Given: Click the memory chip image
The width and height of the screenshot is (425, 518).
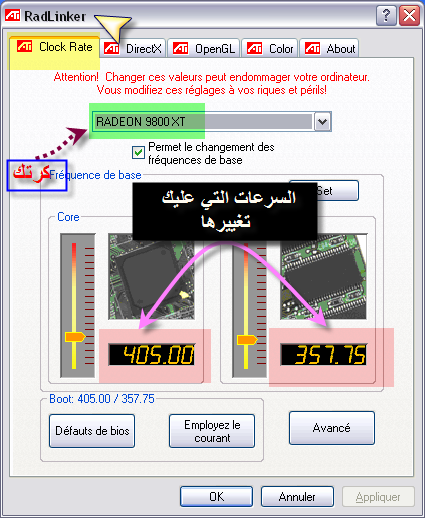Looking at the screenshot, I should pos(323,277).
